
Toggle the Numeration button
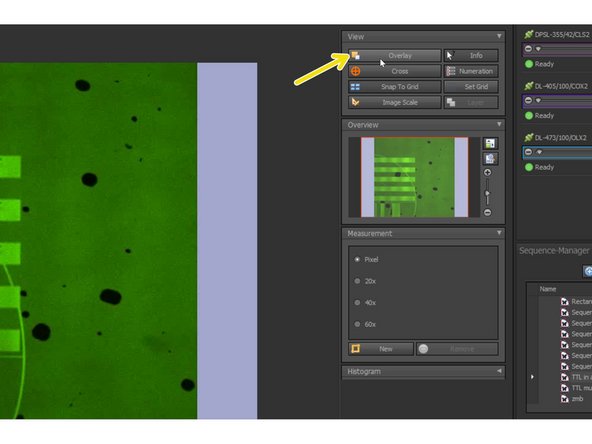tap(471, 71)
